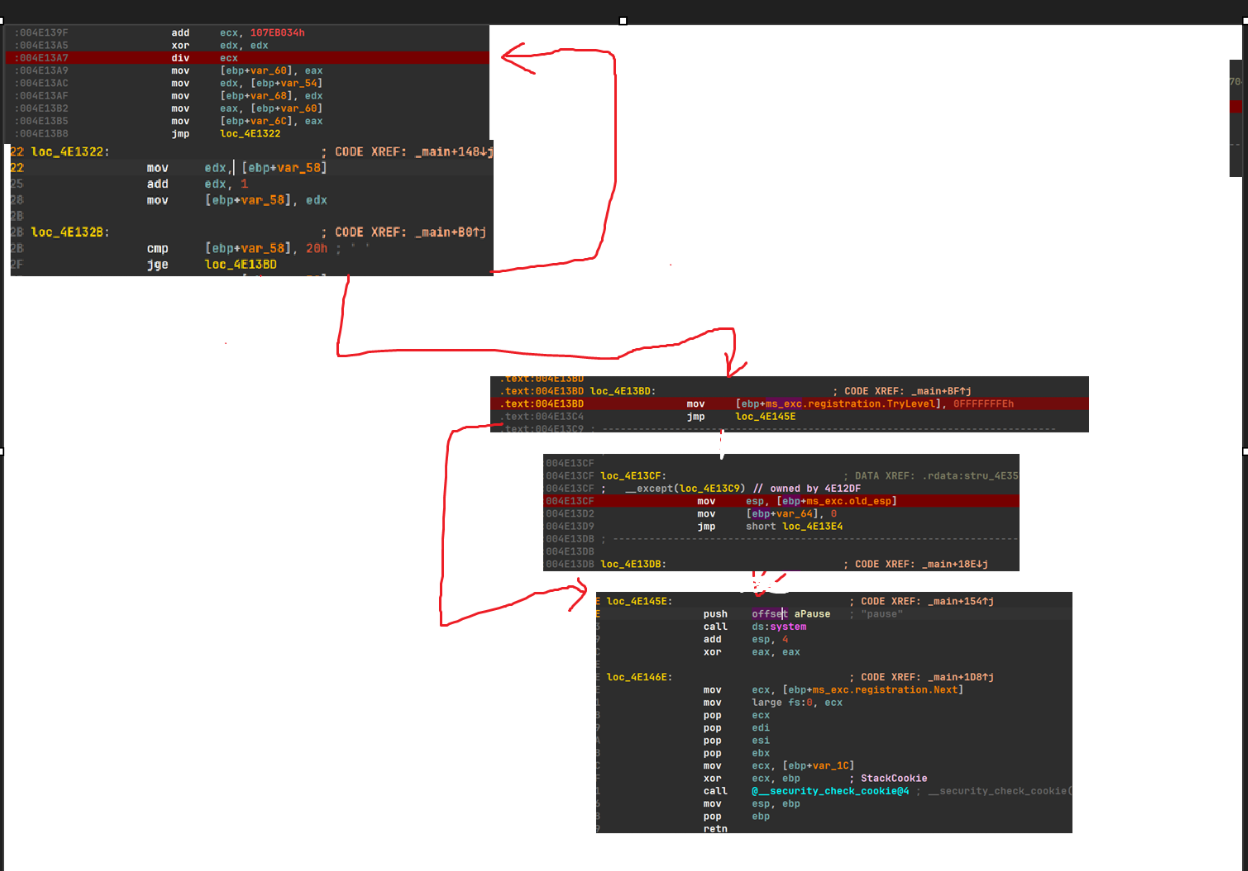Click the red arrowhead pointing at div line
The width and height of the screenshot is (1248, 871).
[x=512, y=59]
